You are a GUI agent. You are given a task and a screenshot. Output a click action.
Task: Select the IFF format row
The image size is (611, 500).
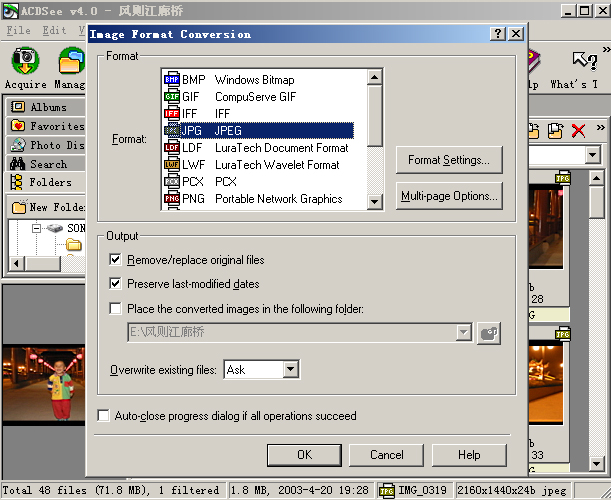(259, 114)
